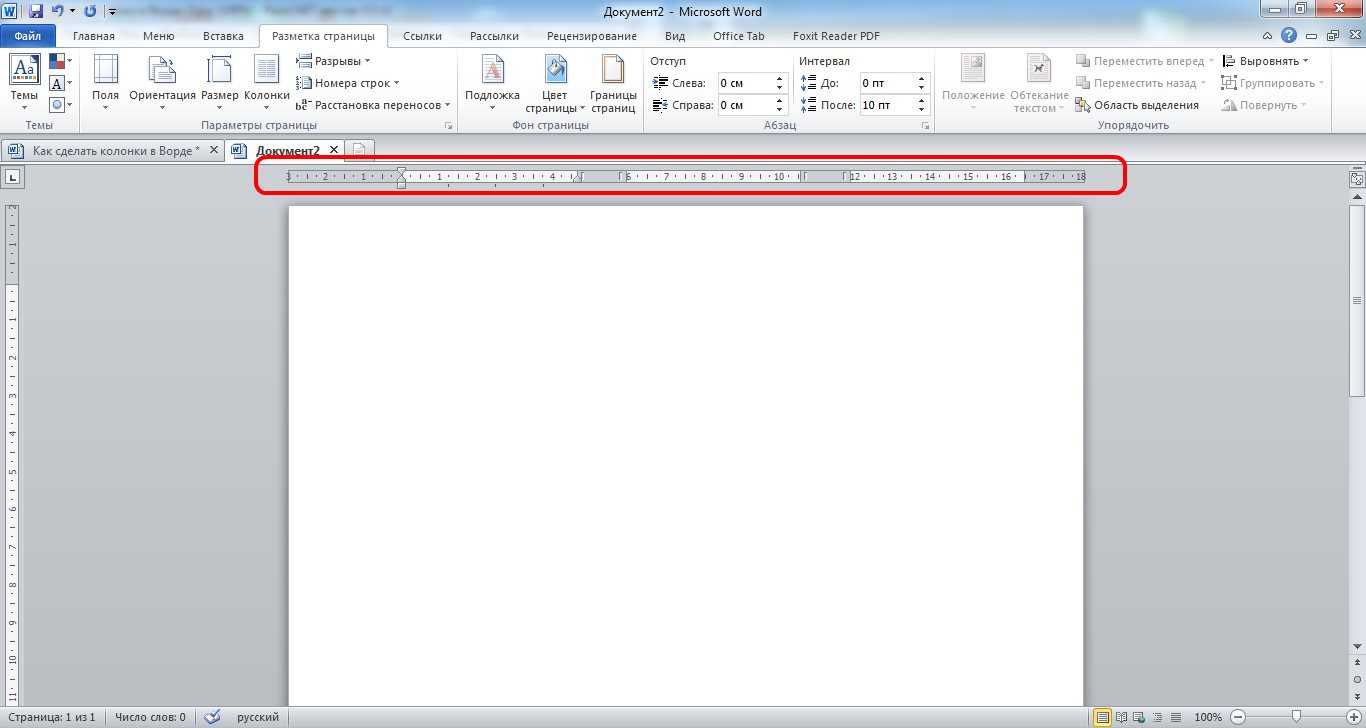Click the Redo icon in quick access toolbar
The height and width of the screenshot is (728, 1366).
point(91,11)
